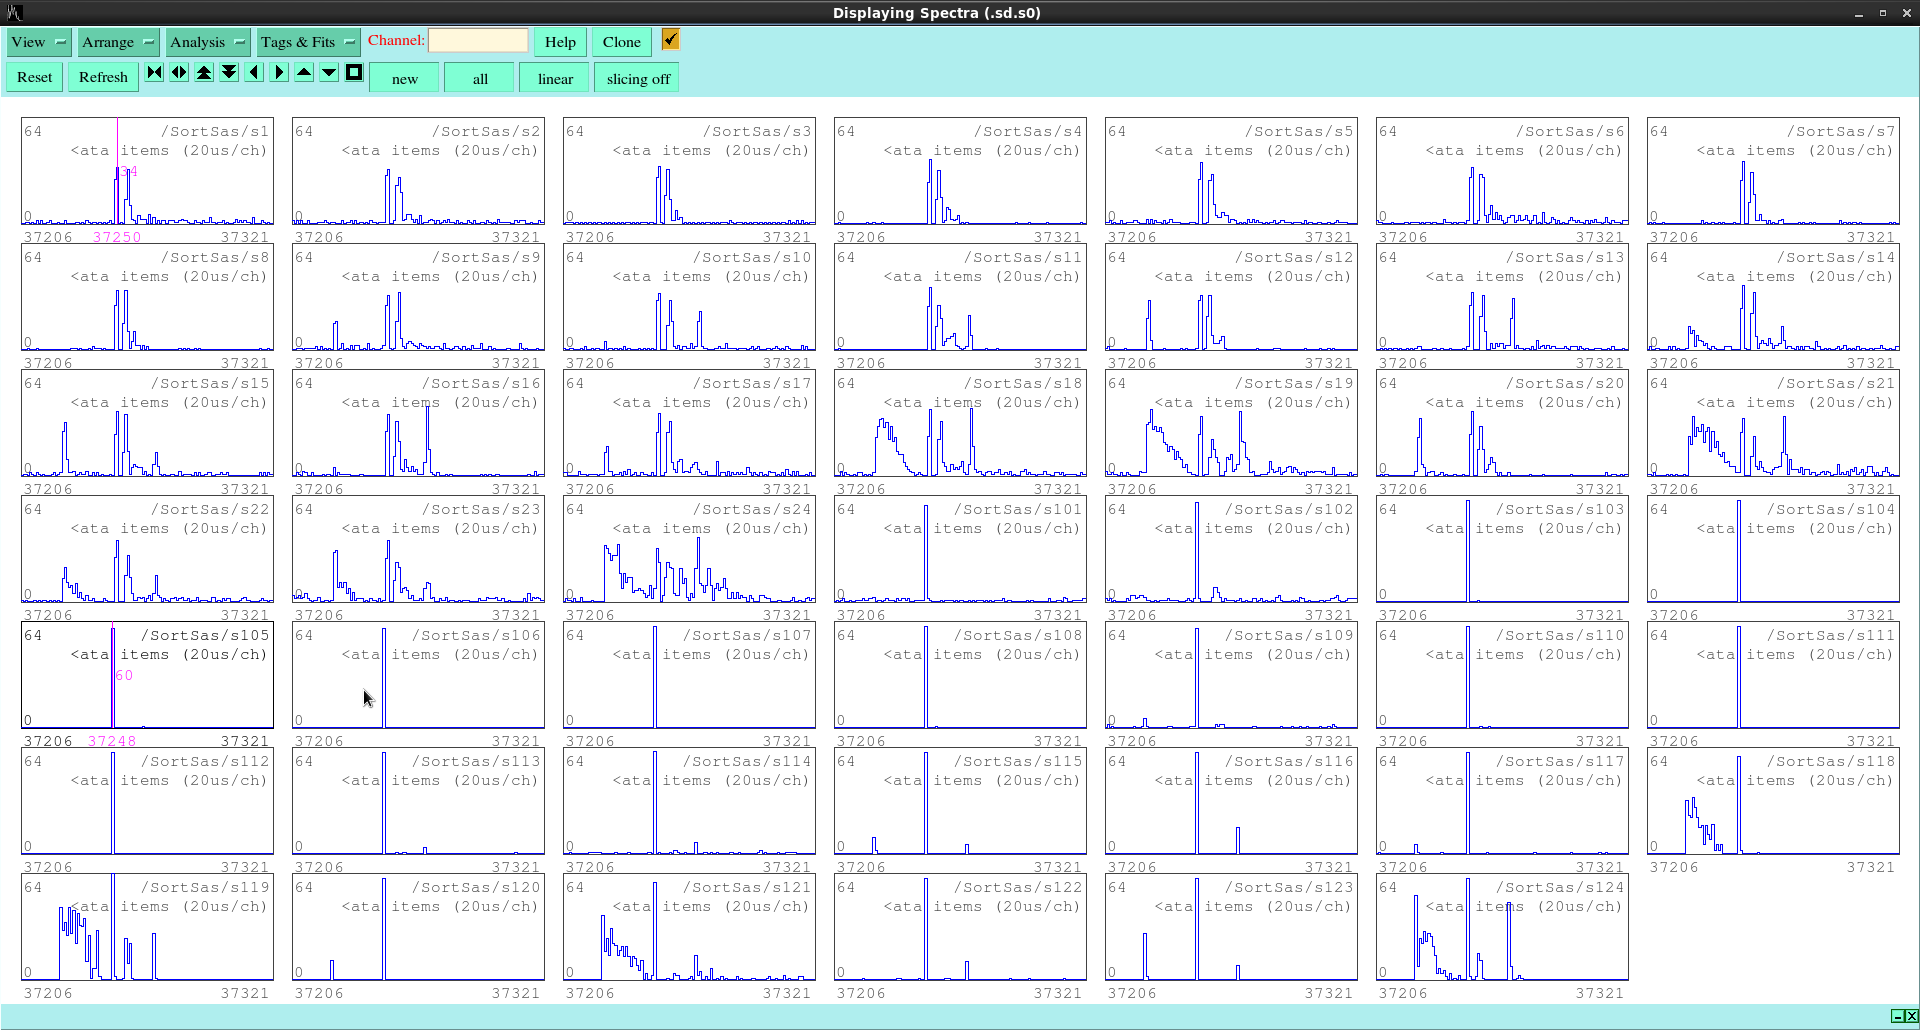The height and width of the screenshot is (1030, 1920).
Task: Select the /SortSas/s102 spectrum panel
Action: [x=1231, y=549]
